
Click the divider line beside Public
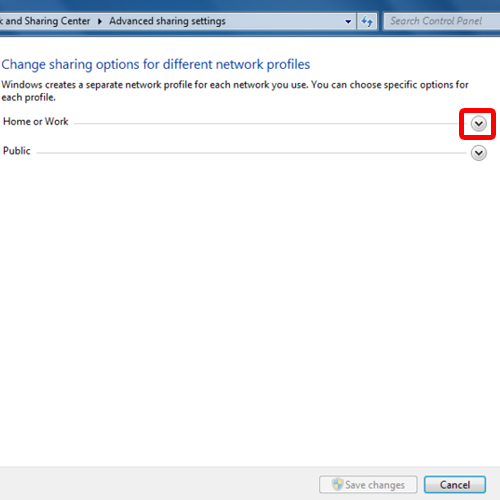click(x=251, y=153)
